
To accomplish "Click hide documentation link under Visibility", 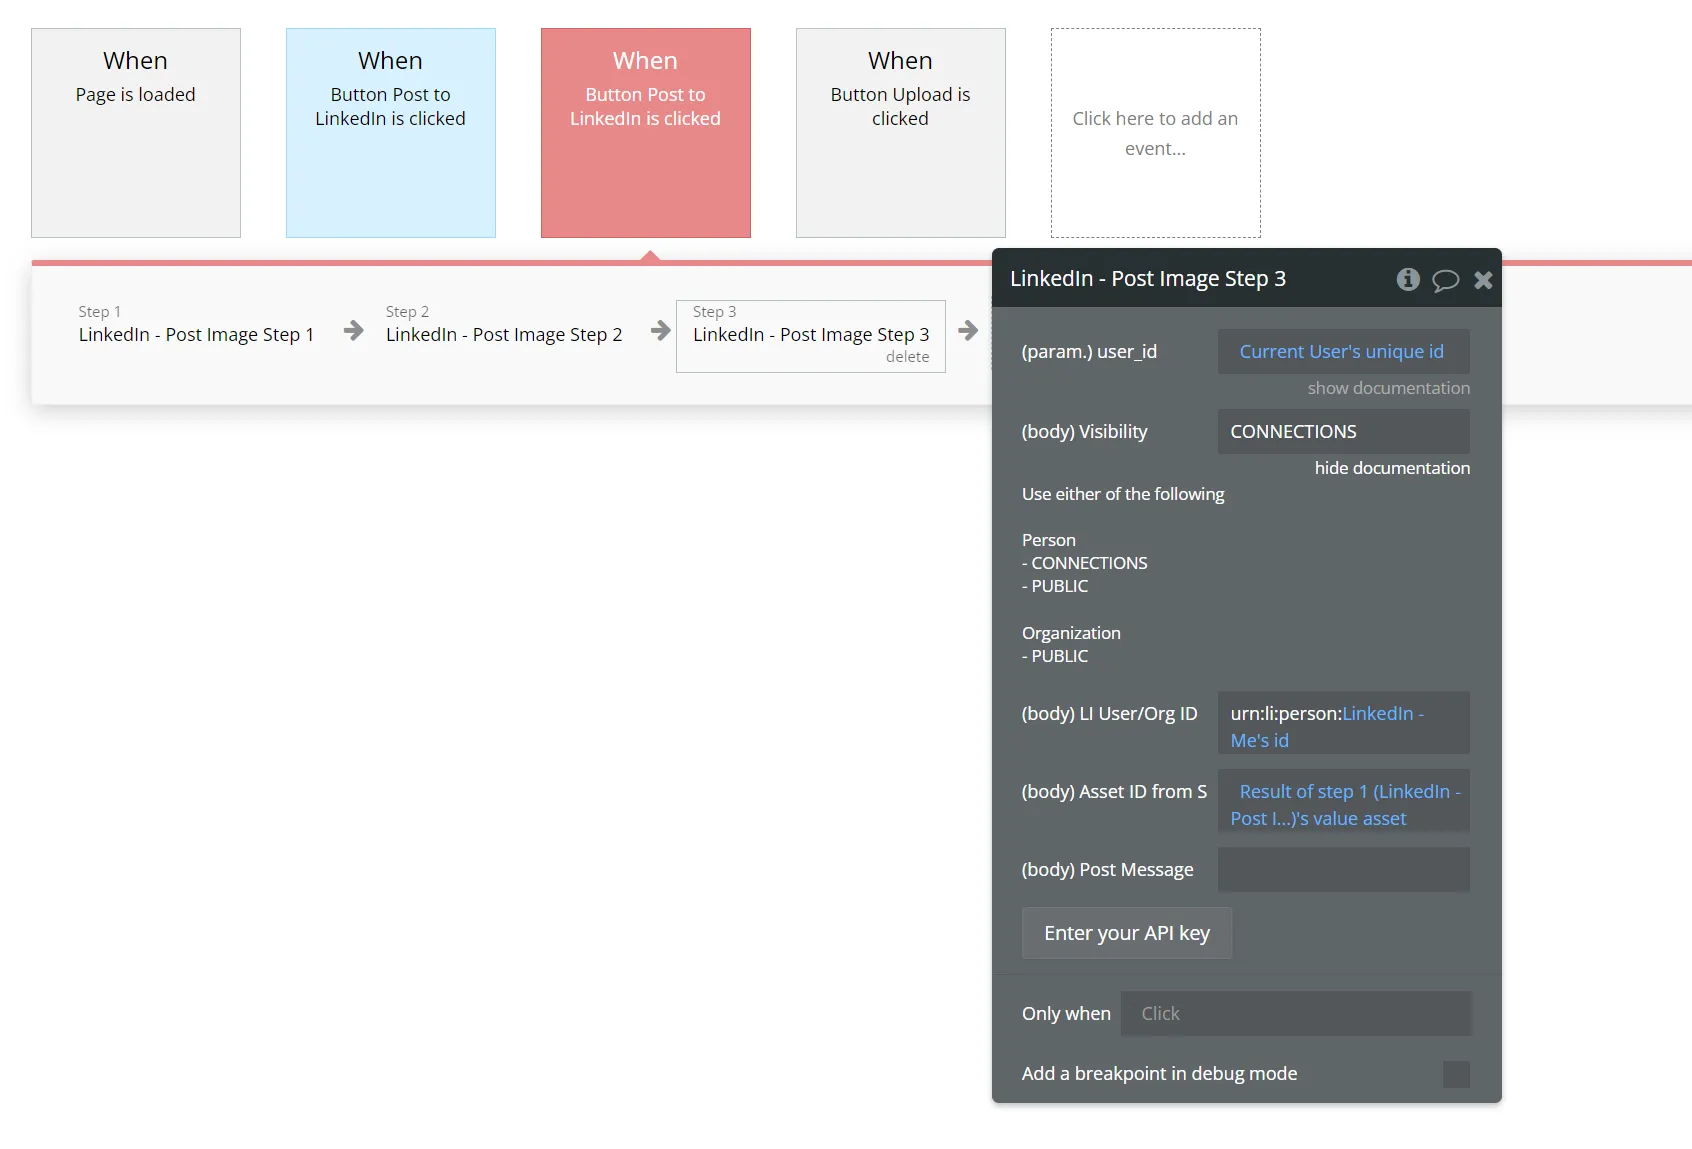I will coord(1392,468).
